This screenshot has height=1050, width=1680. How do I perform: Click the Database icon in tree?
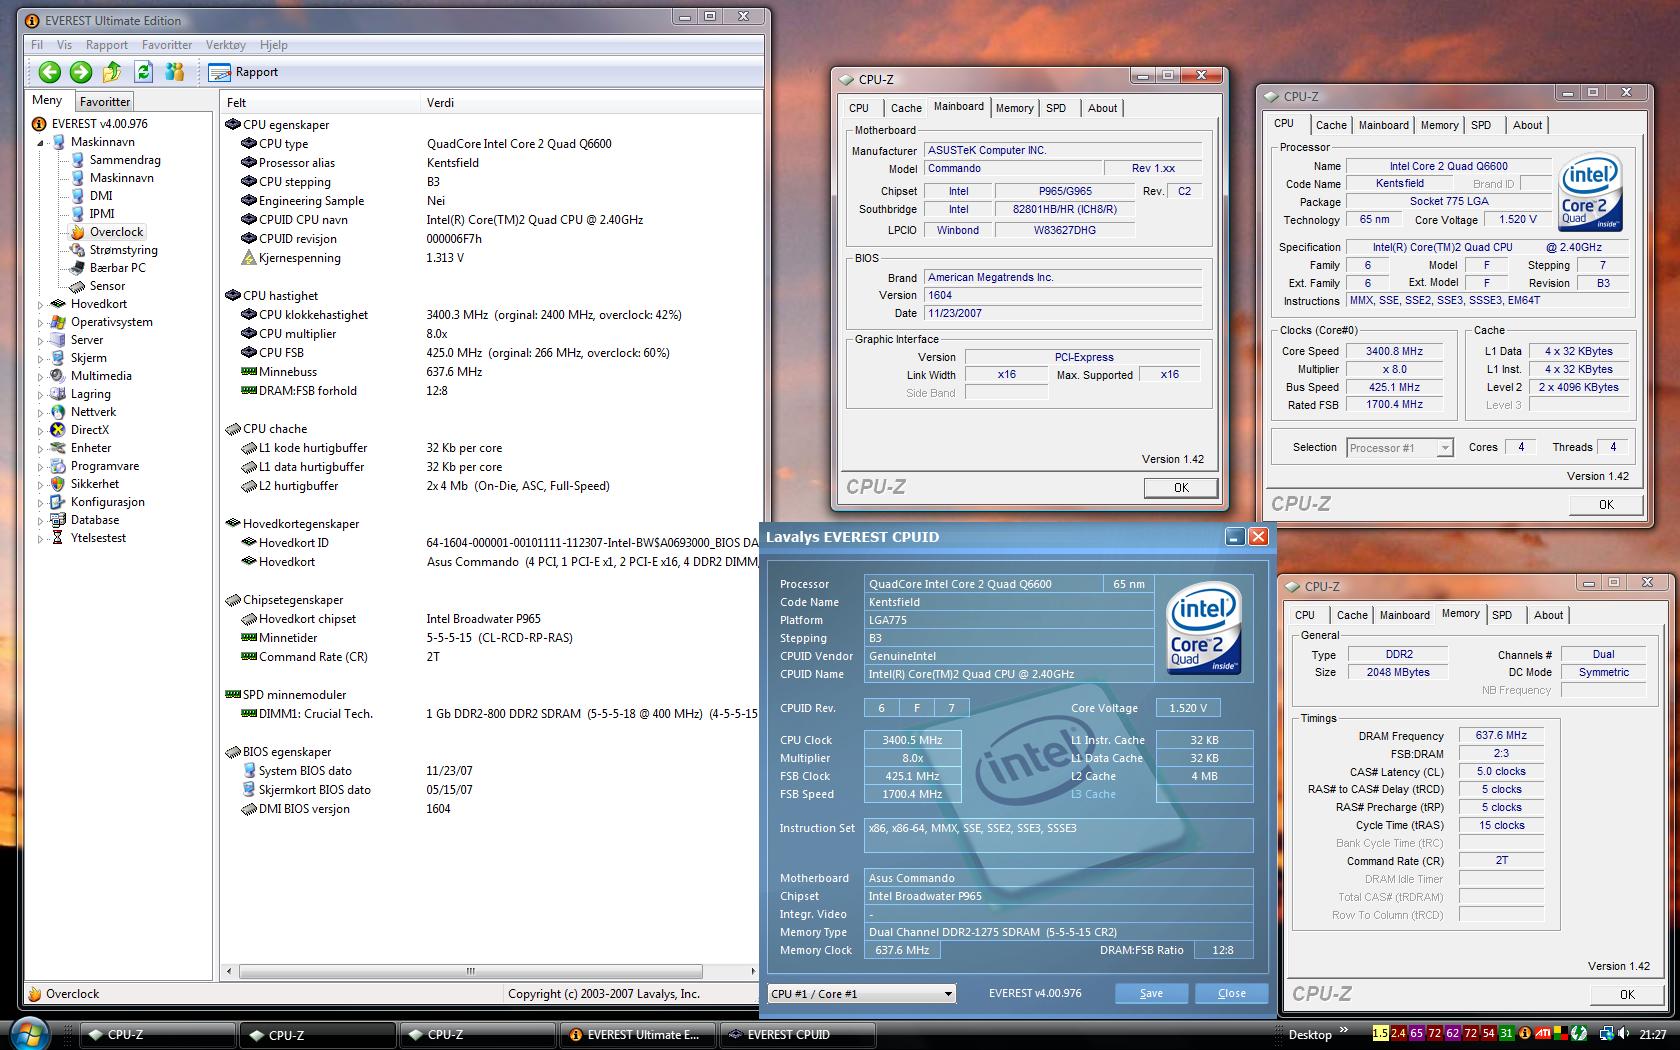[x=59, y=520]
